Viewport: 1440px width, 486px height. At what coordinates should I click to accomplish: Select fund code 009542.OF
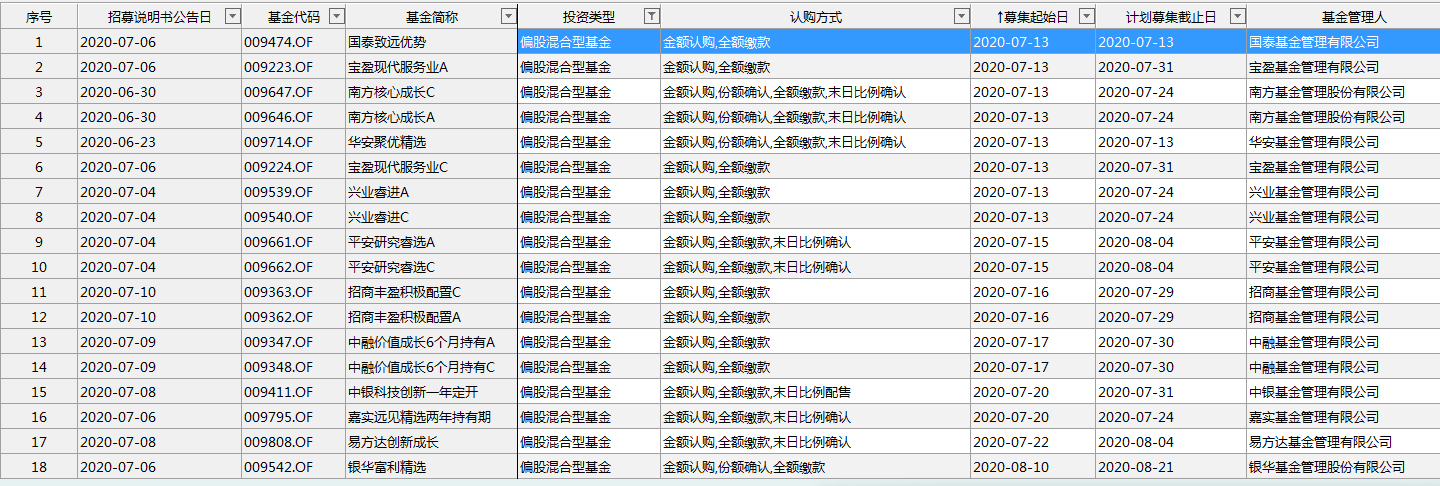click(279, 467)
